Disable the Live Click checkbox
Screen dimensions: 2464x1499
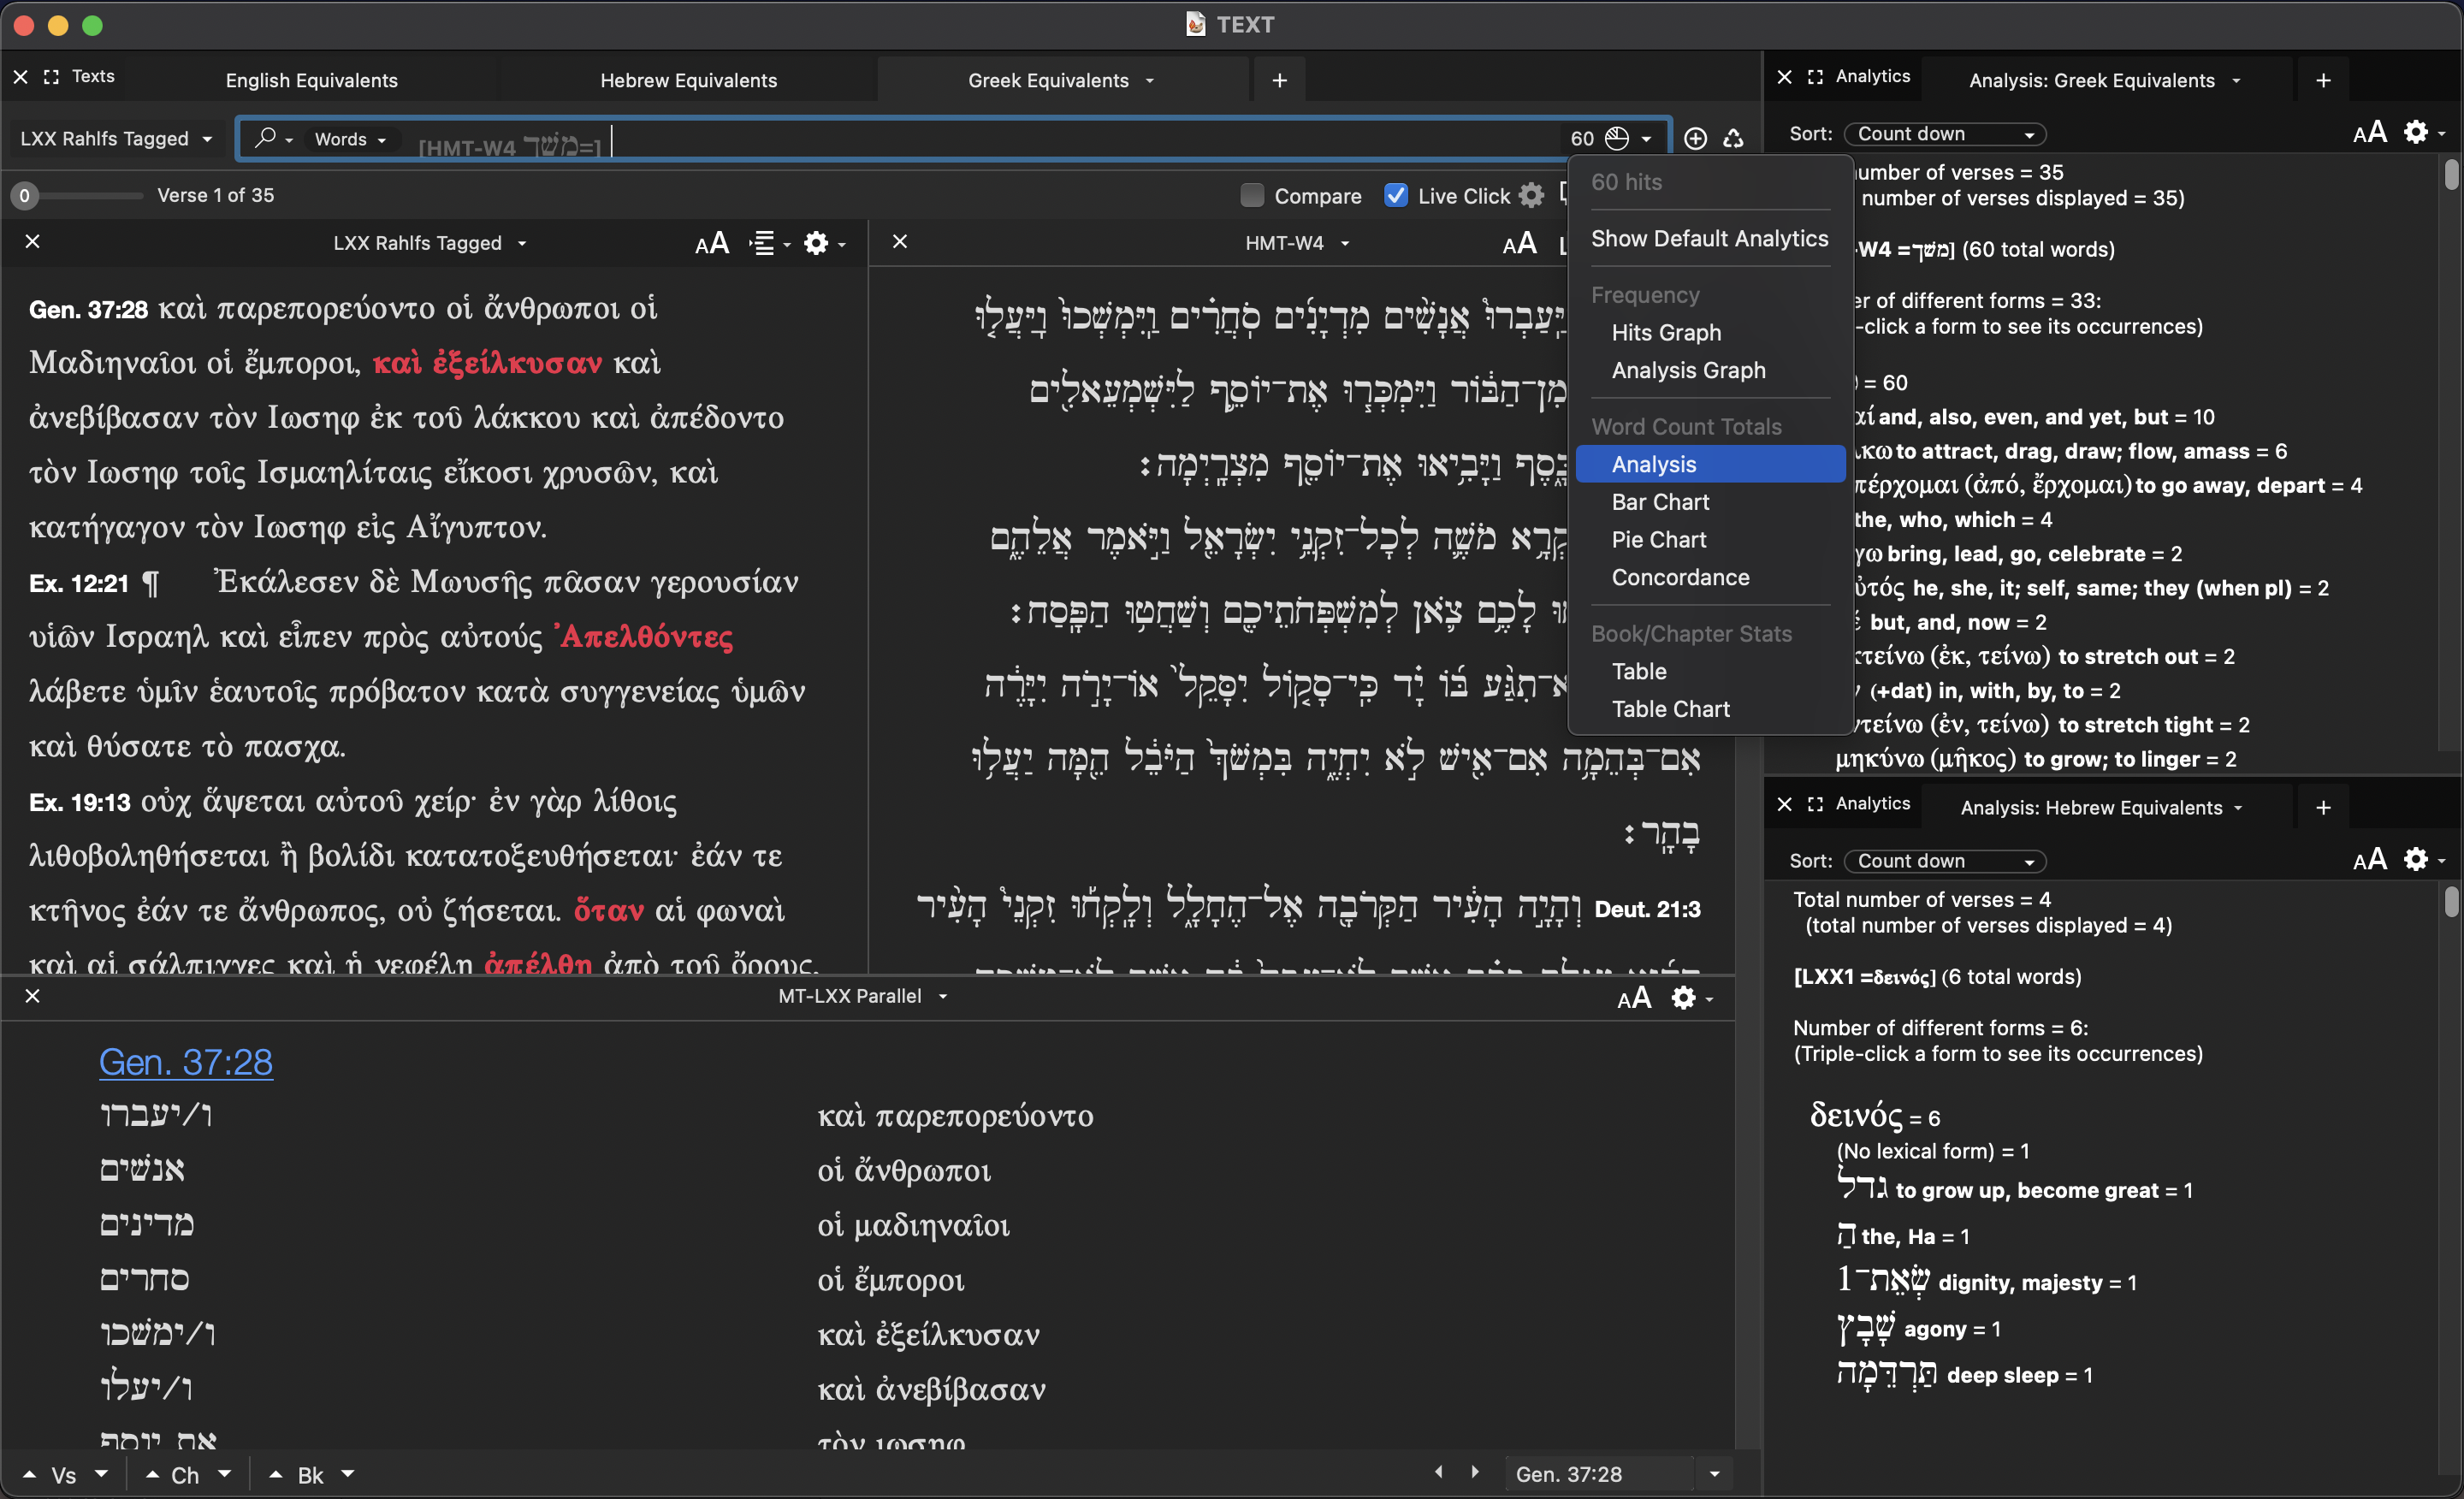click(1397, 195)
